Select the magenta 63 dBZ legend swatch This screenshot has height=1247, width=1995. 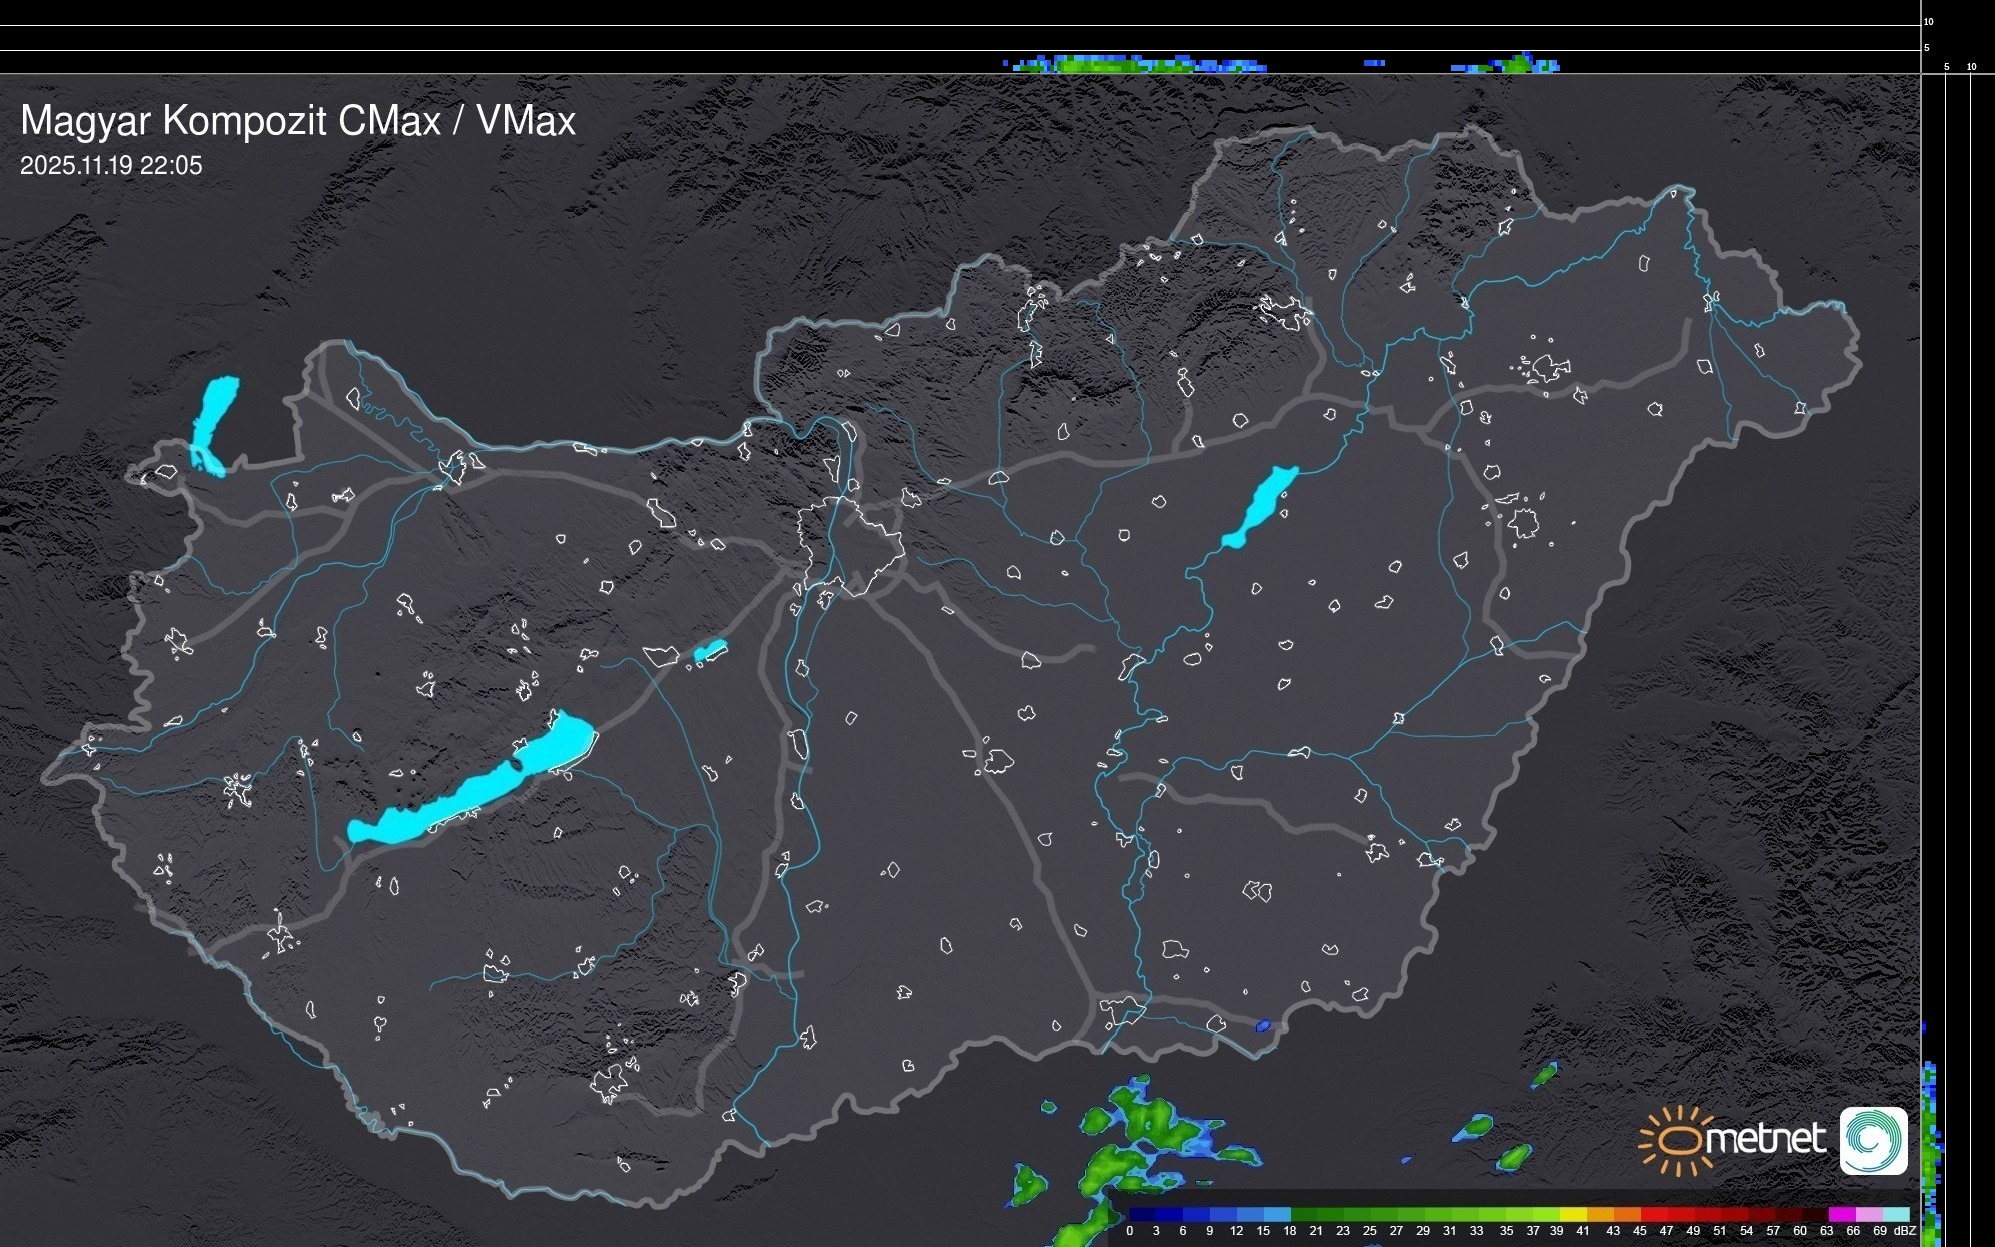(x=1841, y=1215)
